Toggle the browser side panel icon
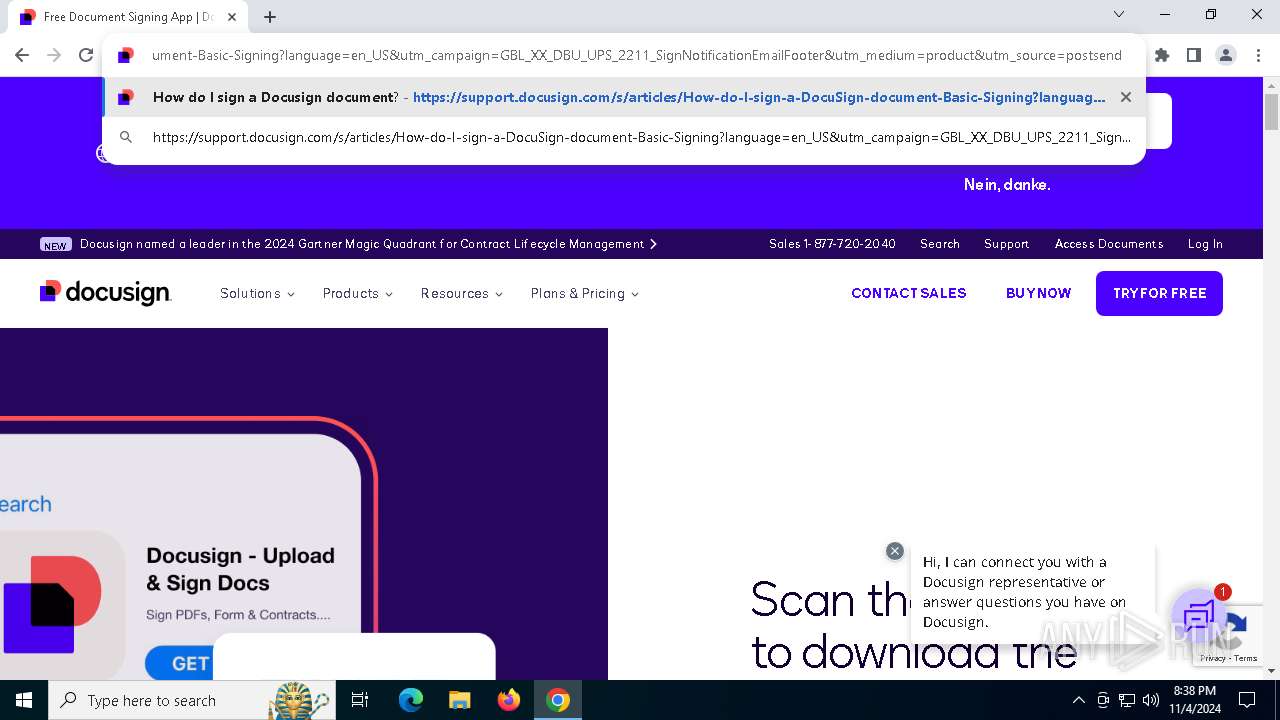The width and height of the screenshot is (1280, 720). point(1193,55)
